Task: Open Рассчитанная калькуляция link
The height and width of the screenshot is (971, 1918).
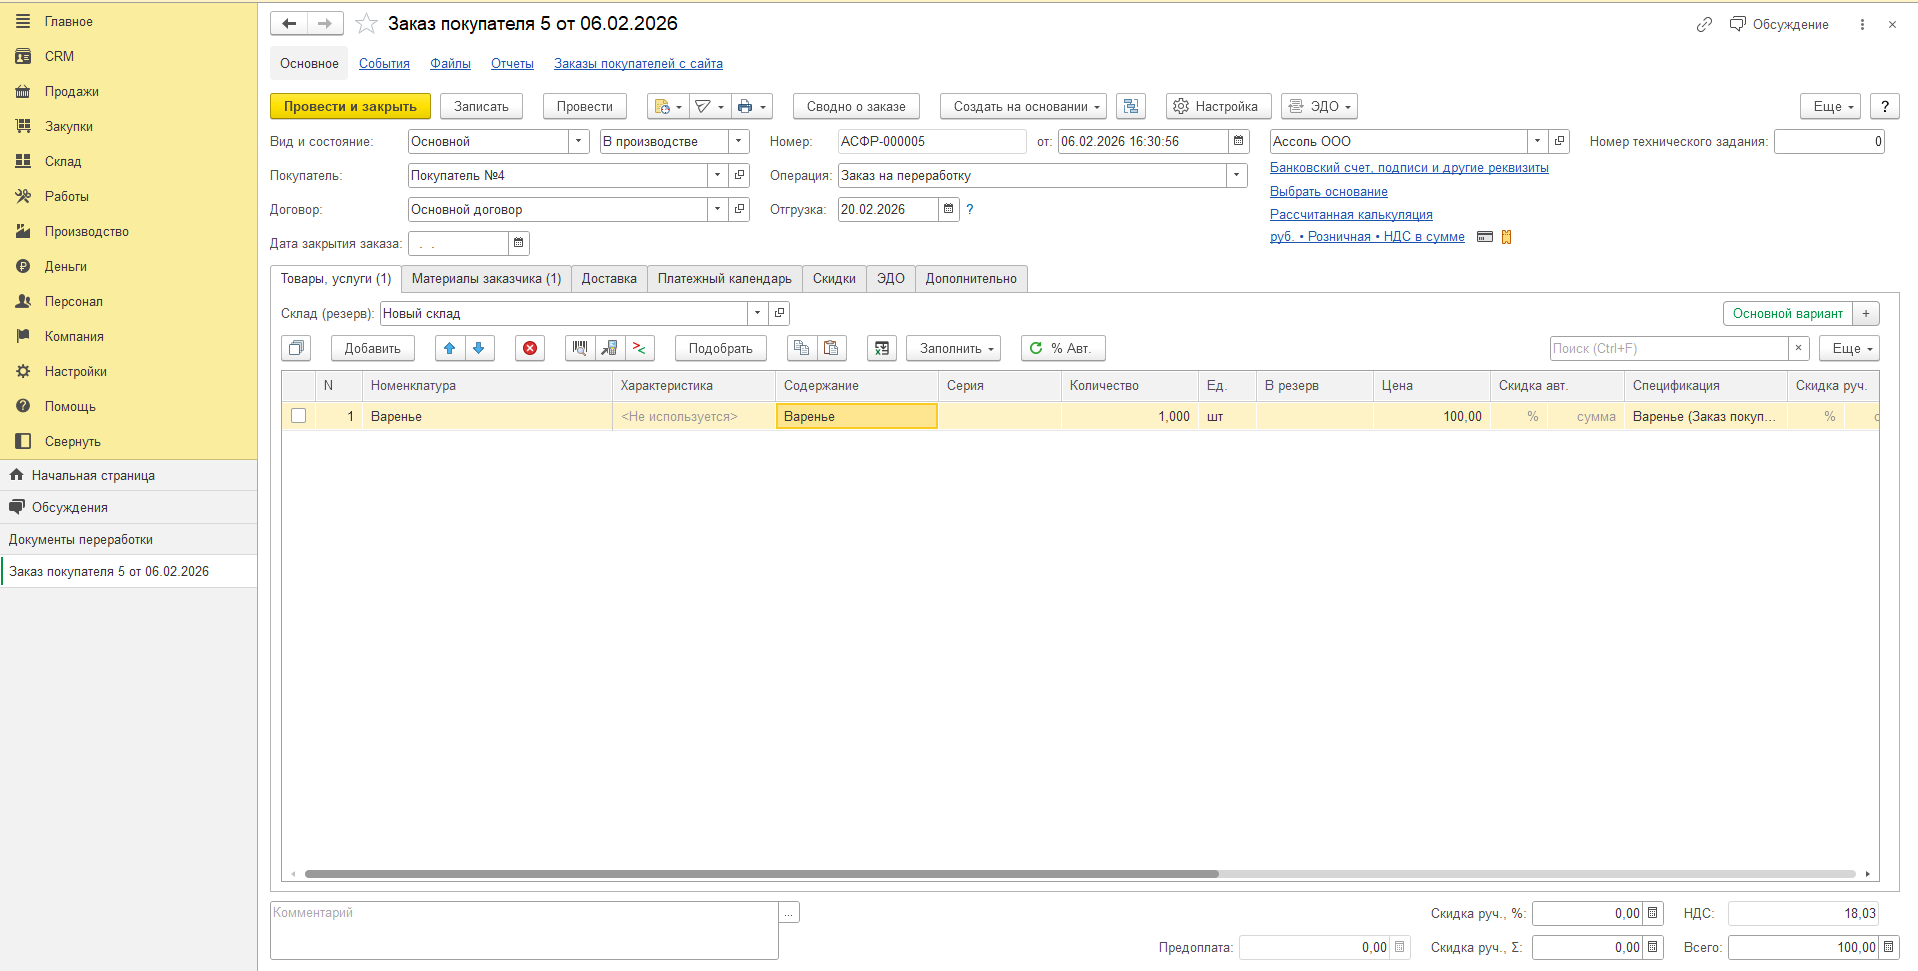Action: tap(1351, 214)
